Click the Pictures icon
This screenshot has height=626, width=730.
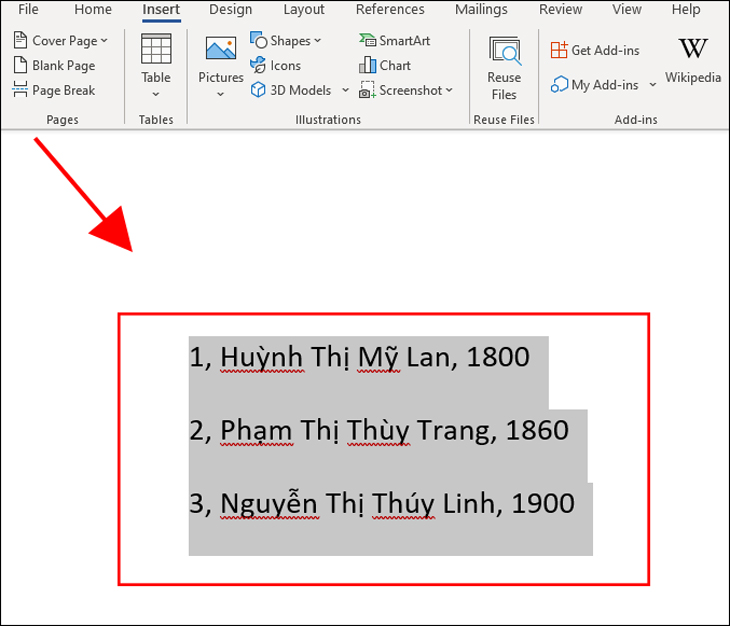[x=221, y=48]
